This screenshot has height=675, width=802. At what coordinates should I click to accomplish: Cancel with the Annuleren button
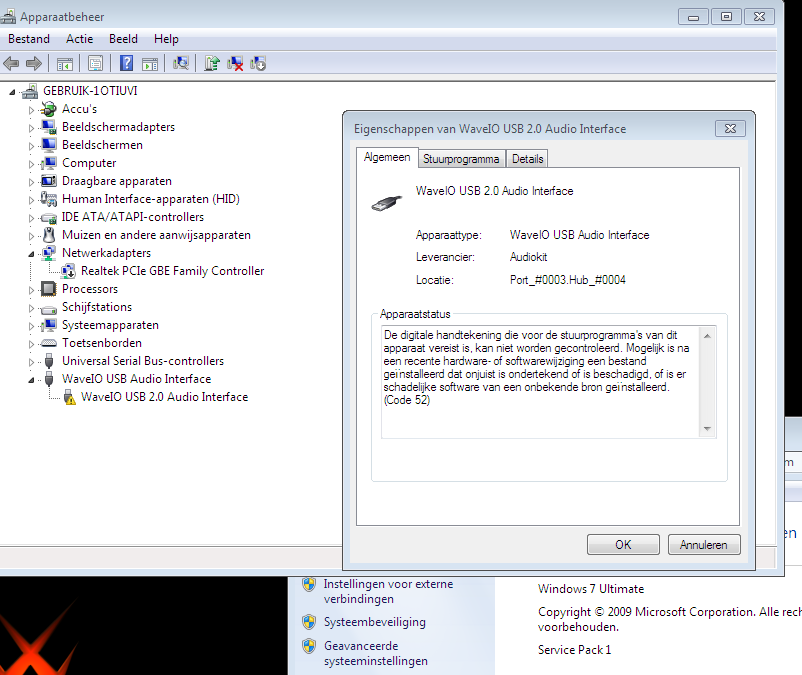[704, 545]
